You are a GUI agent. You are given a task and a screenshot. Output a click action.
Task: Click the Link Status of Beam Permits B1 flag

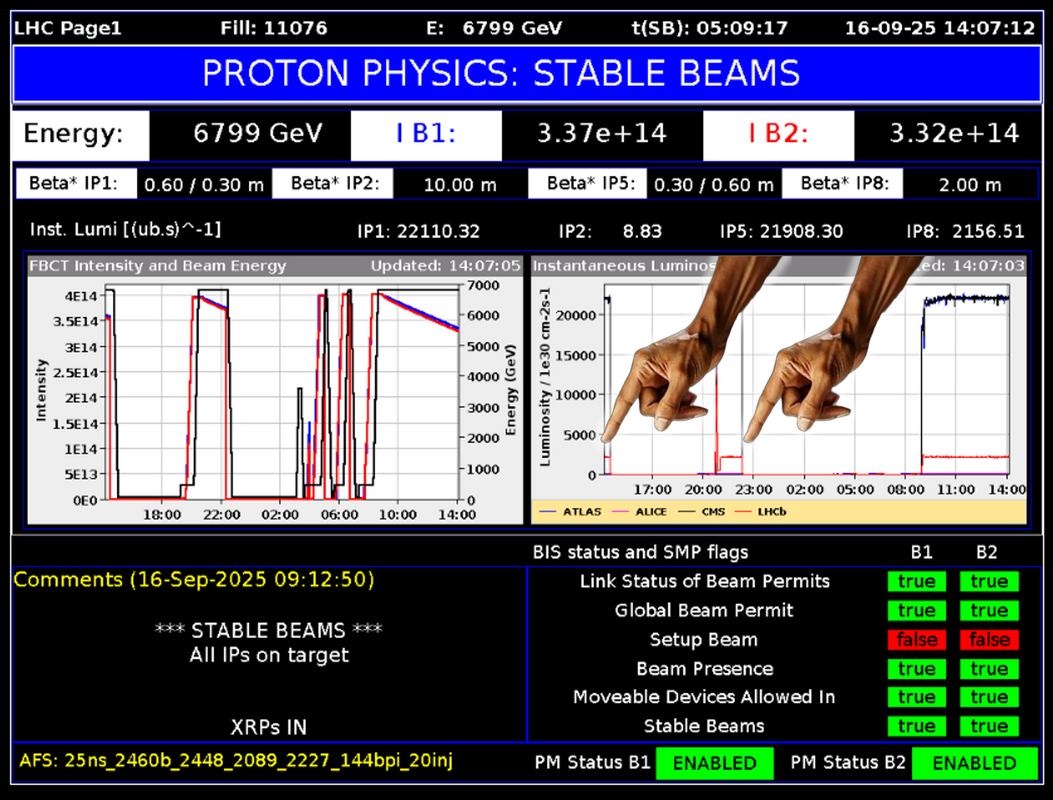[916, 582]
